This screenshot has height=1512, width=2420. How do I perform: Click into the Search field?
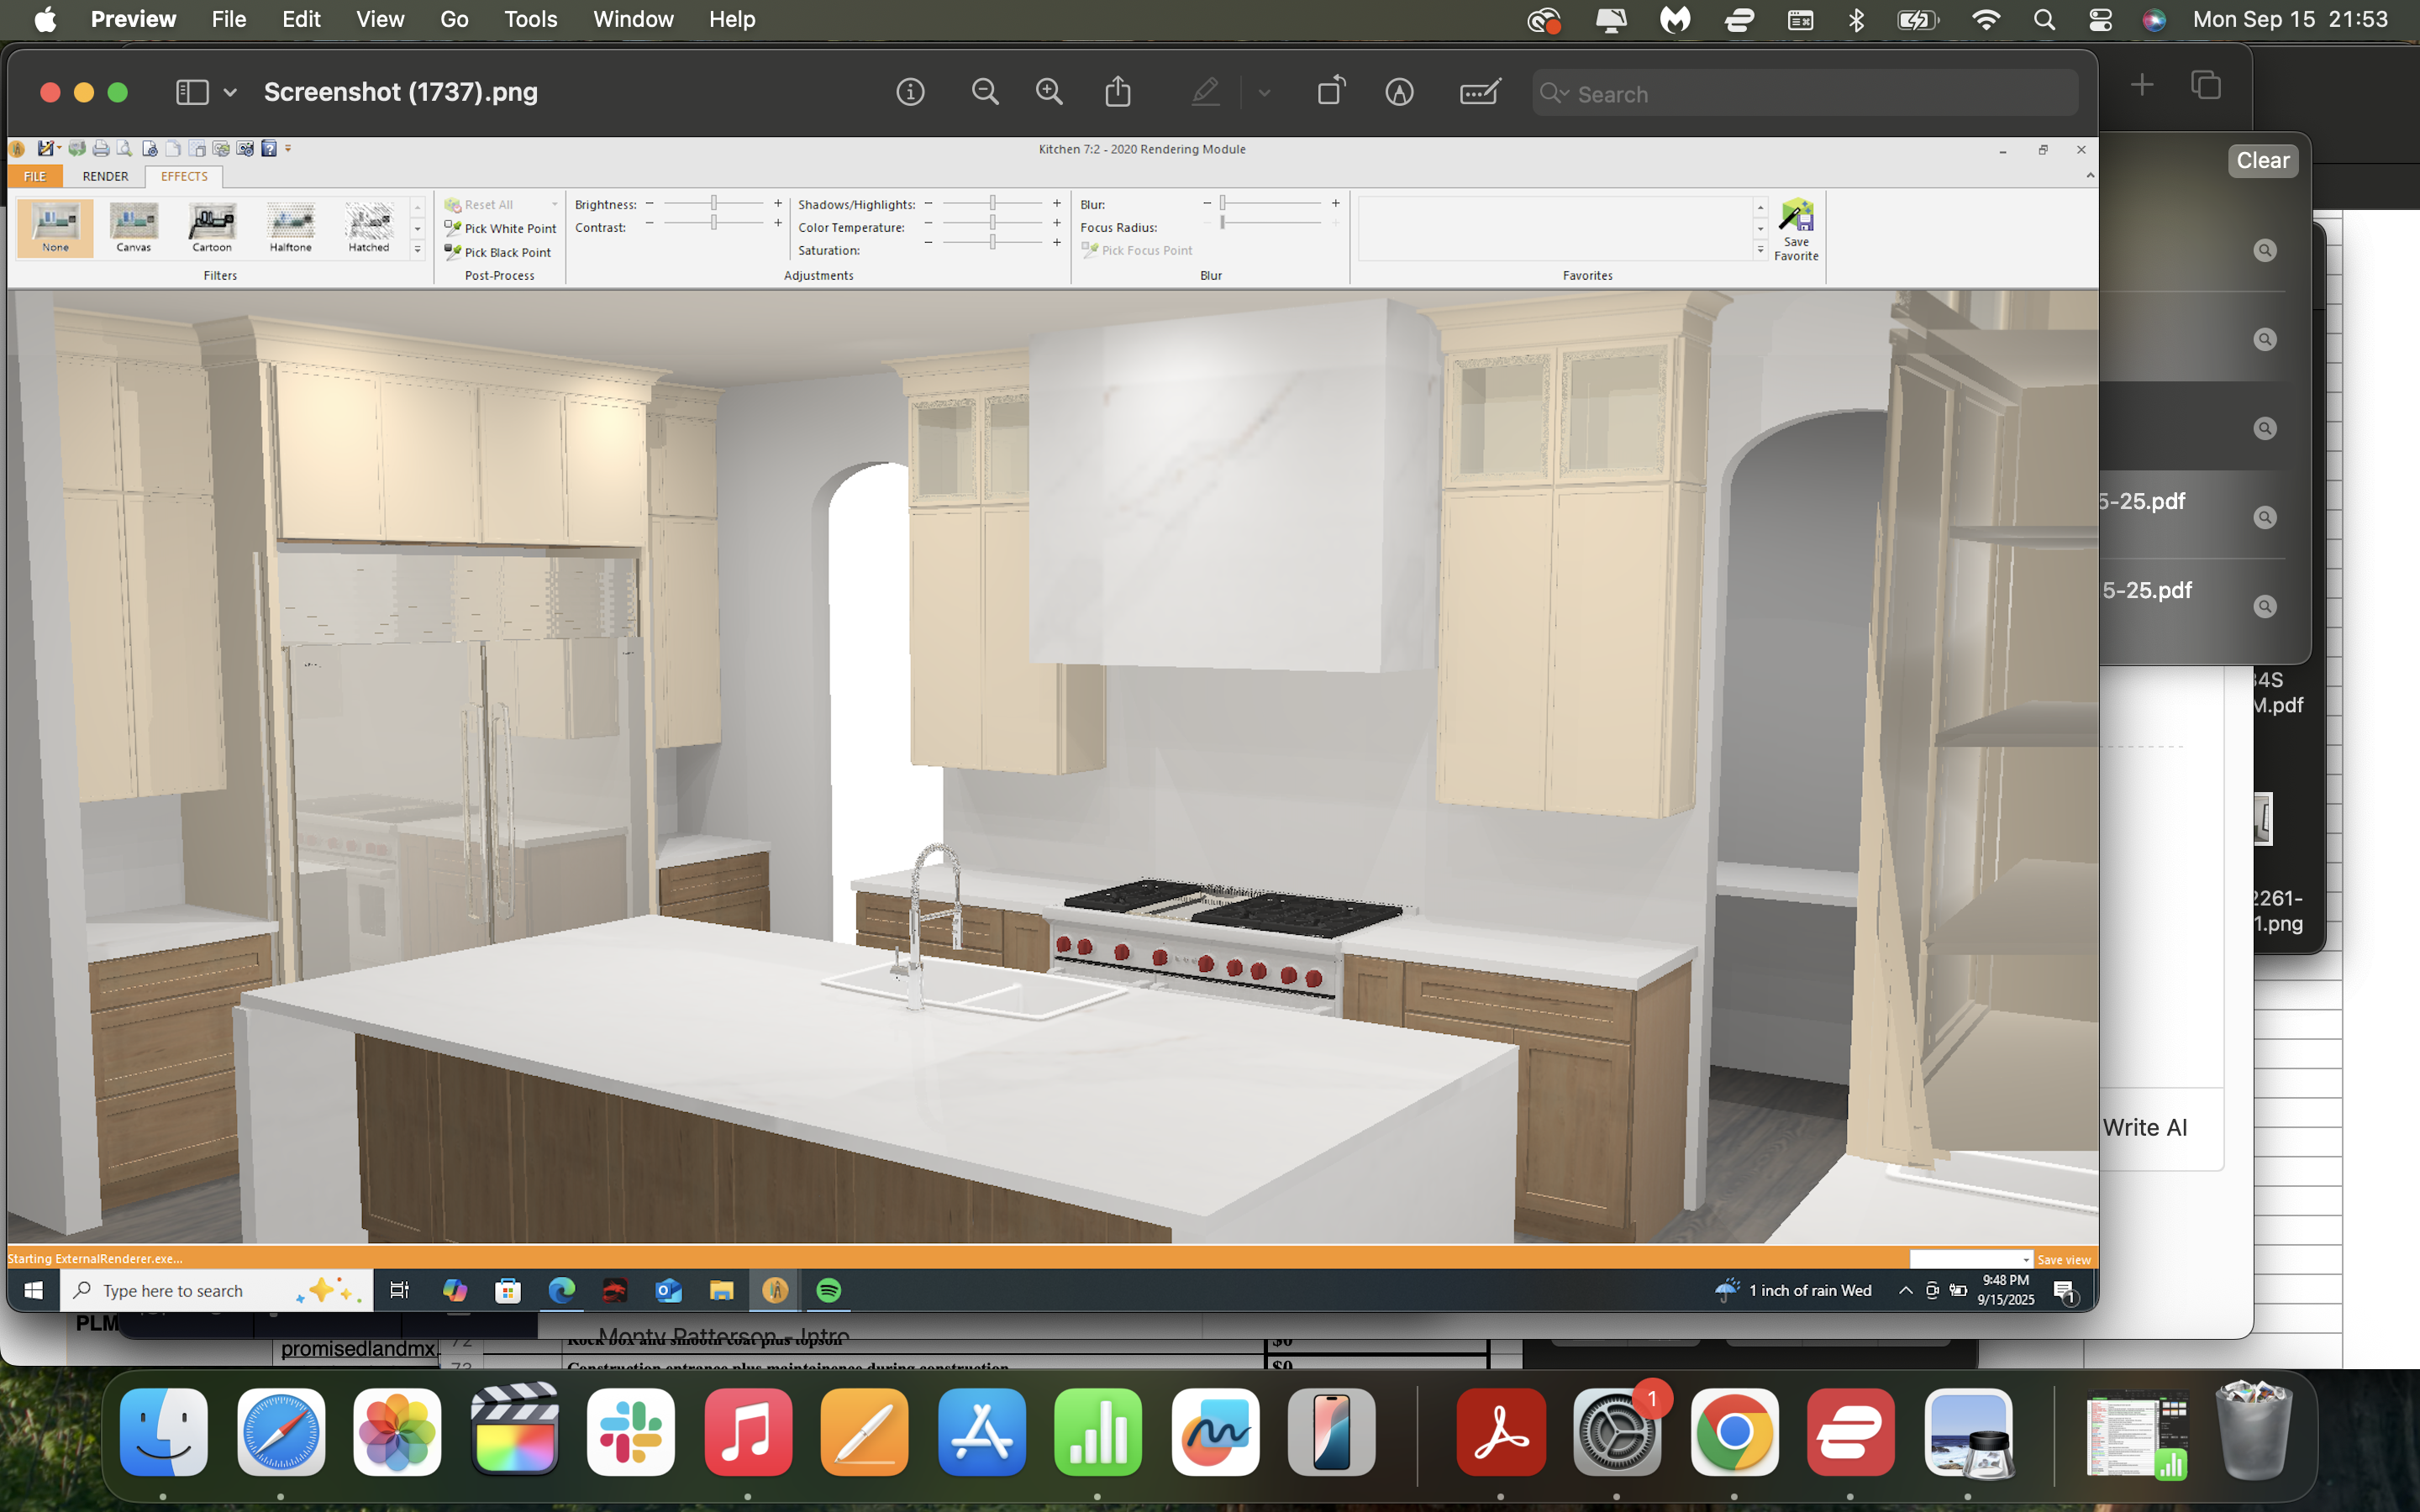tap(1820, 94)
